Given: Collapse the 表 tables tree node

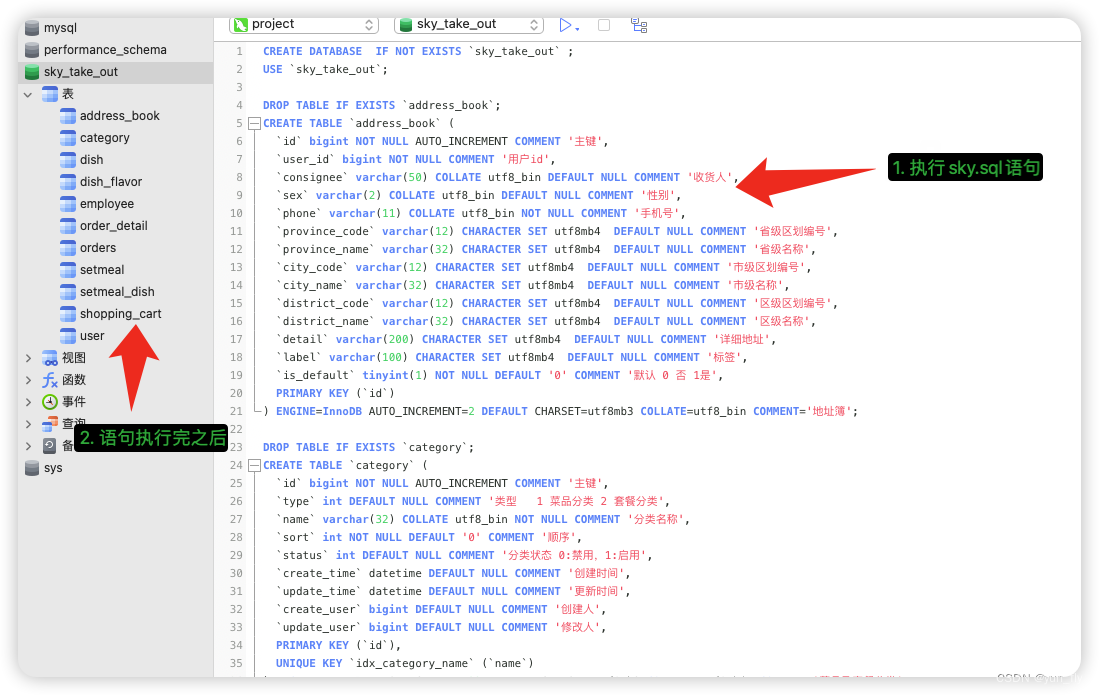Looking at the screenshot, I should [x=28, y=94].
